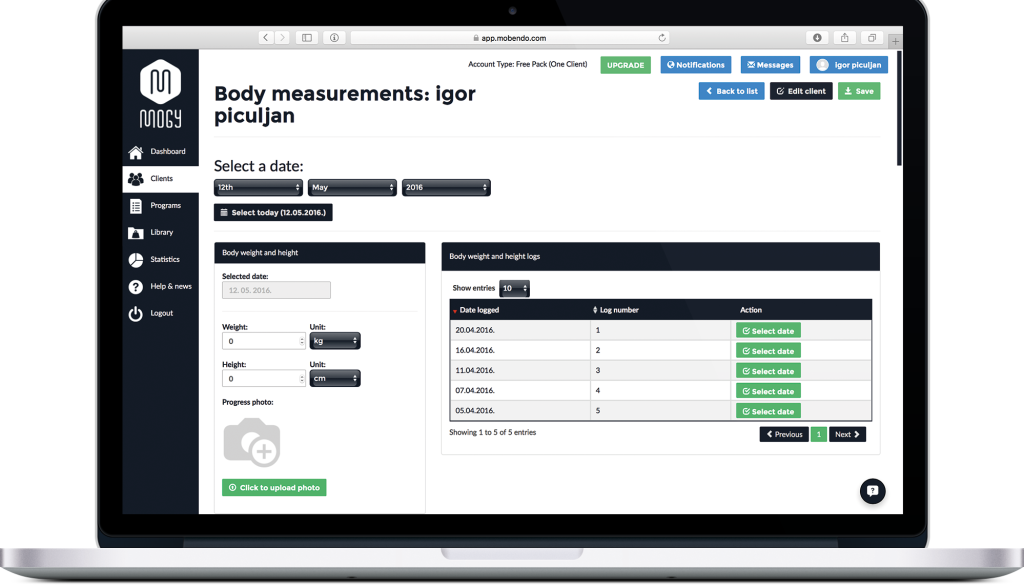Open the weight unit dropdown showing kg
Screen dimensions: 1024x588
335,341
